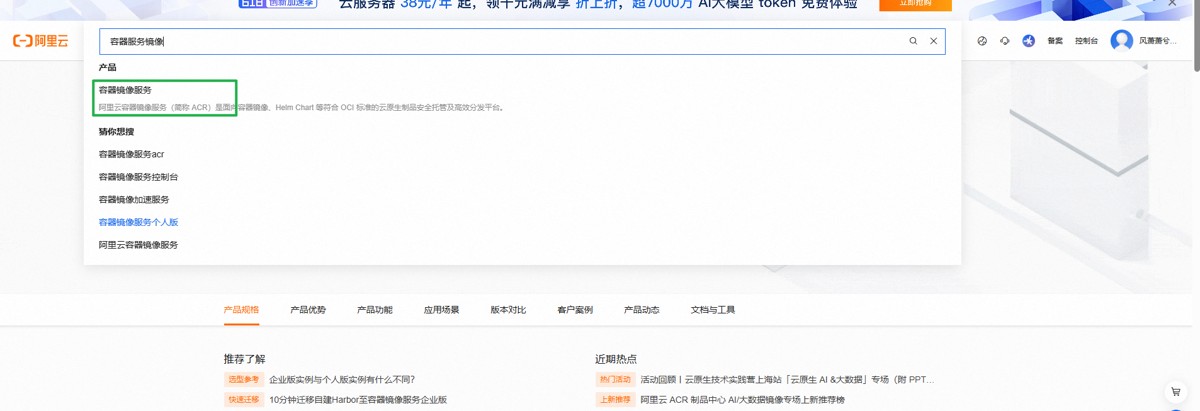Click the user avatar icon
The width and height of the screenshot is (1200, 411).
click(1122, 41)
